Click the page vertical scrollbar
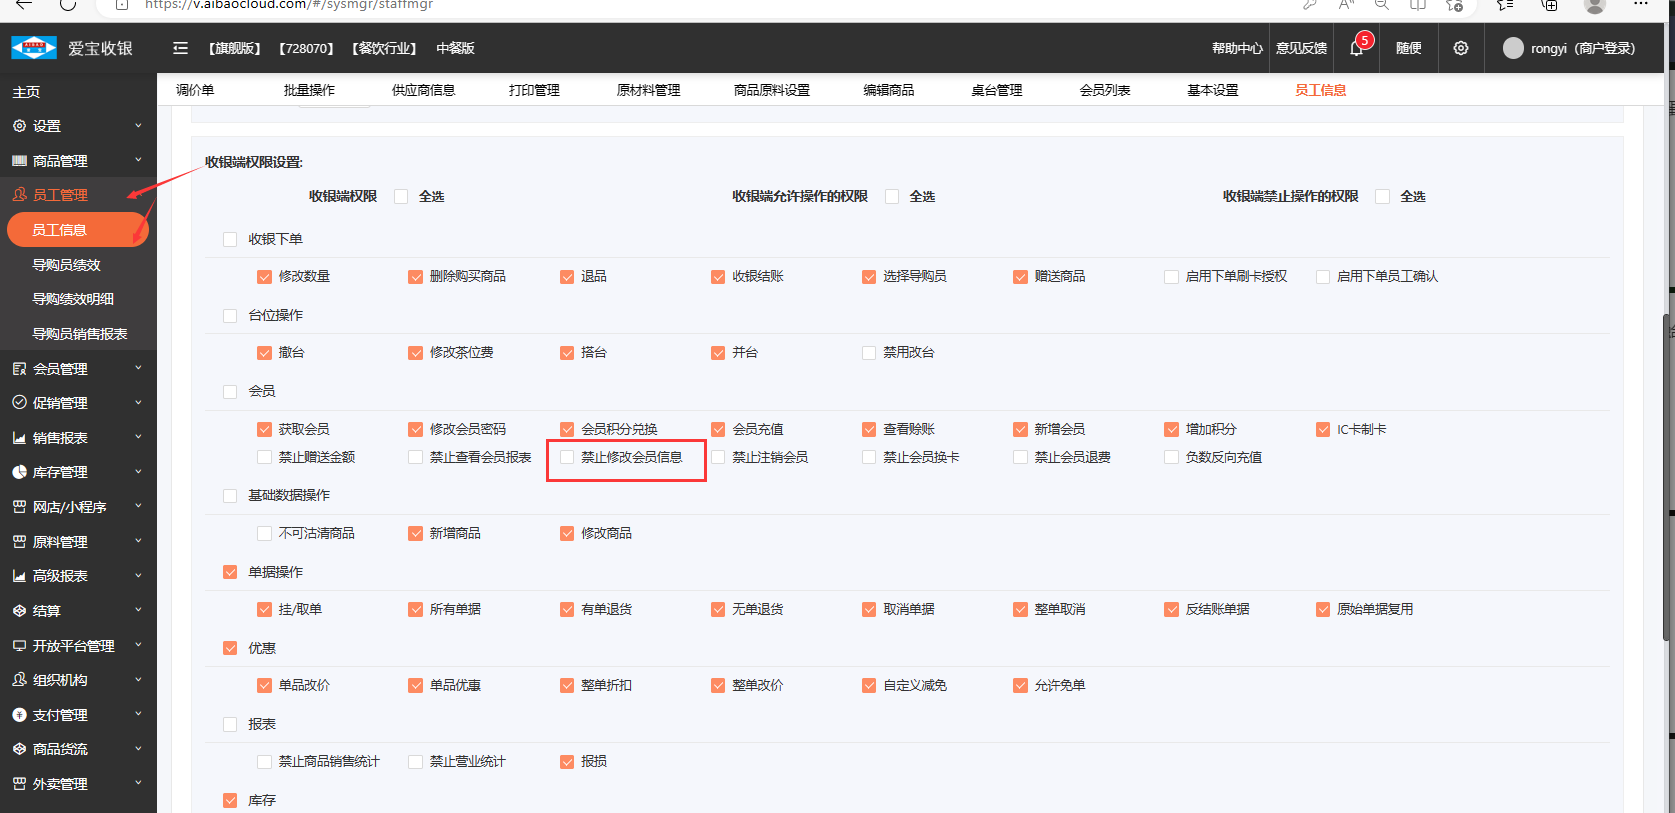 [x=1668, y=478]
